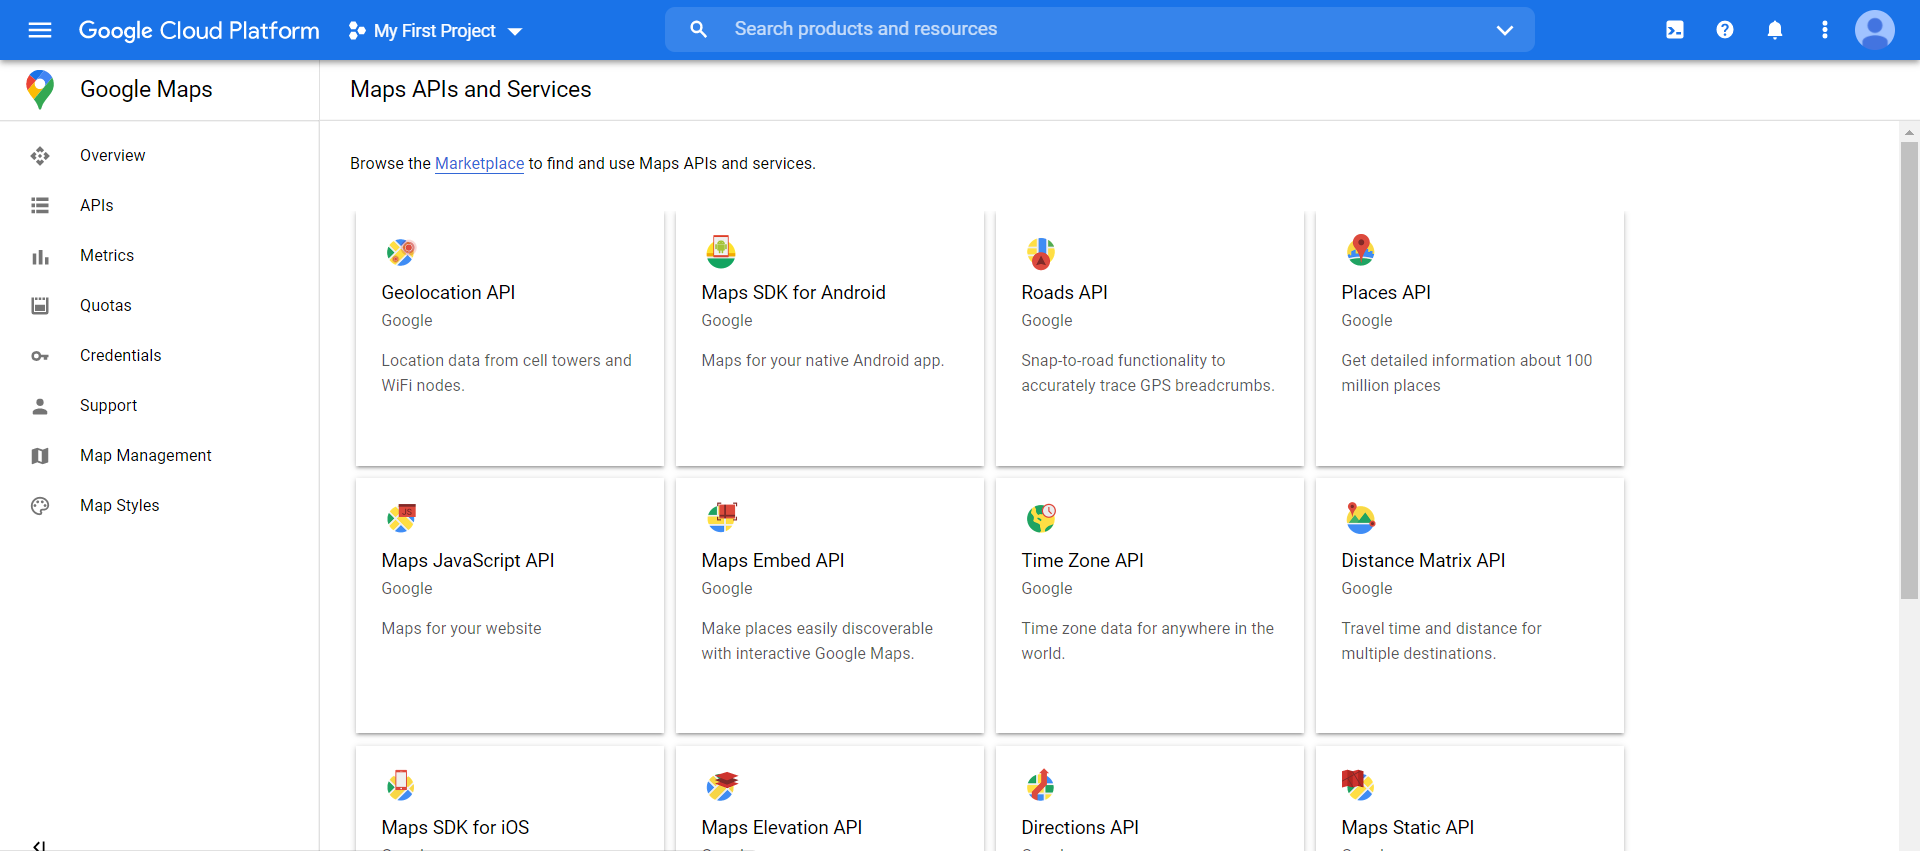Click the Time Zone API icon
Screen dimensions: 1920x851
(1041, 518)
